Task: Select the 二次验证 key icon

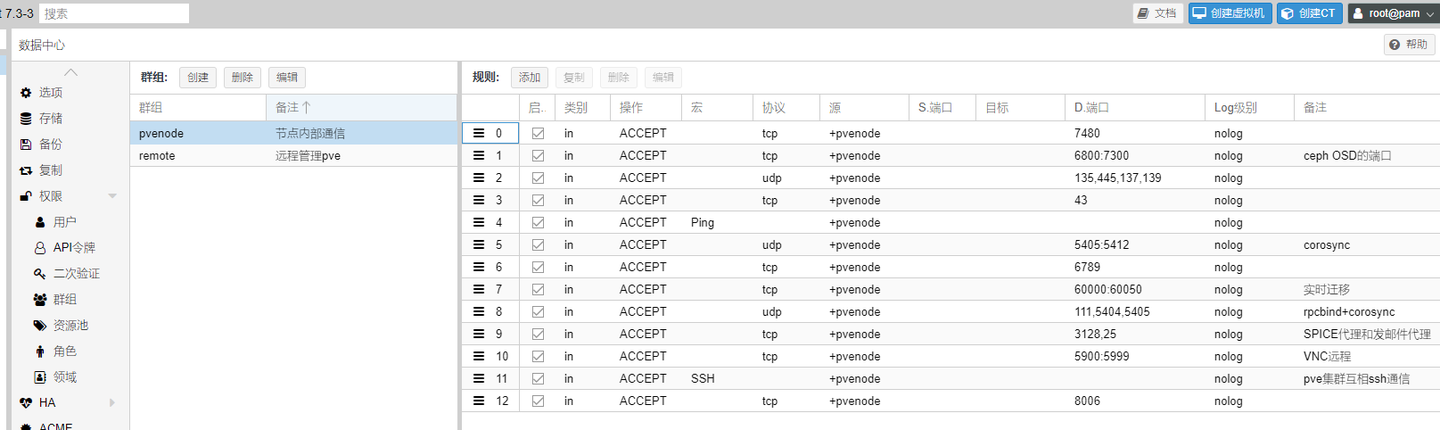Action: pyautogui.click(x=40, y=274)
